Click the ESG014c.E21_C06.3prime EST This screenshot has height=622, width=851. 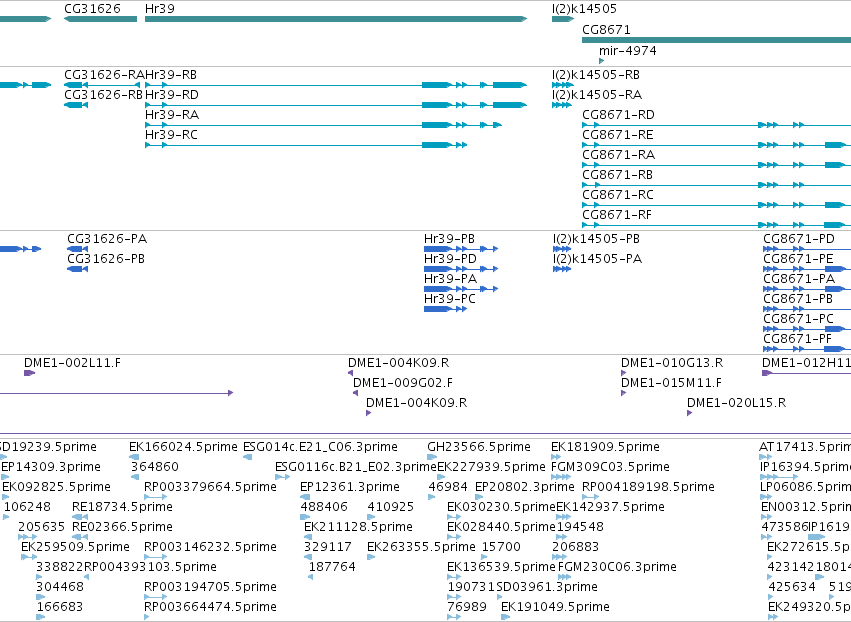click(x=247, y=457)
